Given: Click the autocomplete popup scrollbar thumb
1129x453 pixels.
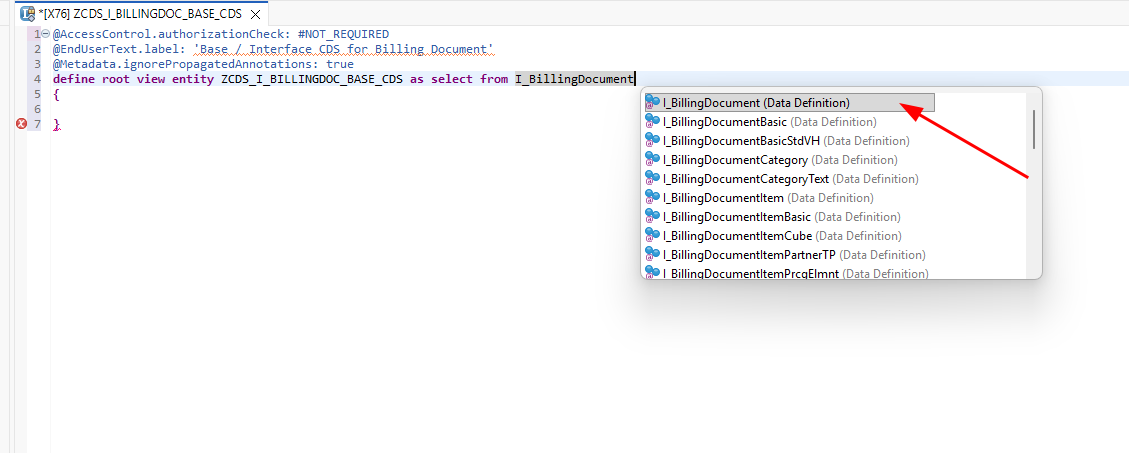Looking at the screenshot, I should coord(1034,129).
